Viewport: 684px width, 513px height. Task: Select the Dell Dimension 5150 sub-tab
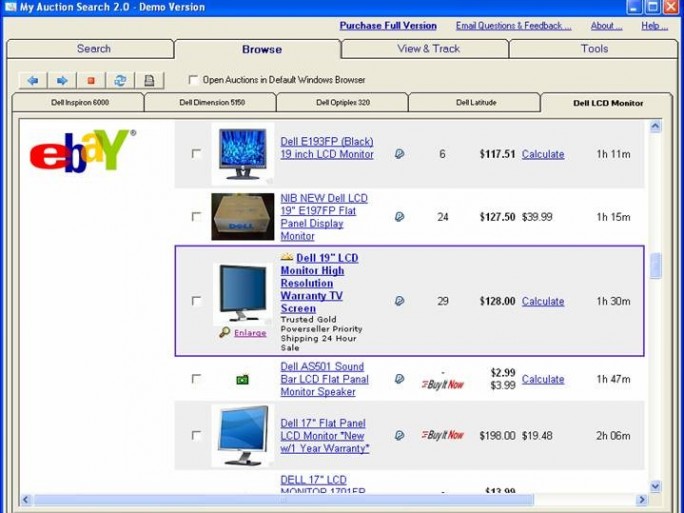point(211,103)
